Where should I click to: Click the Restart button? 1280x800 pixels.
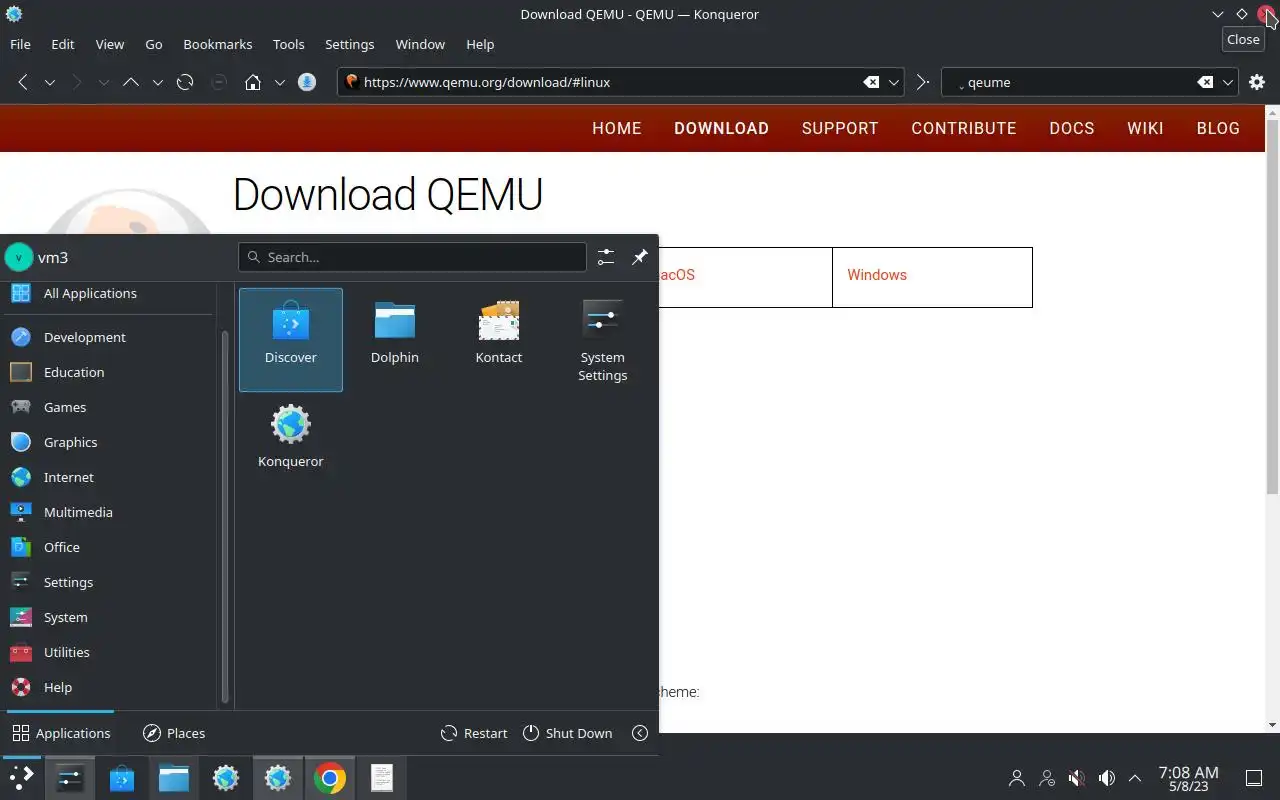coord(474,733)
